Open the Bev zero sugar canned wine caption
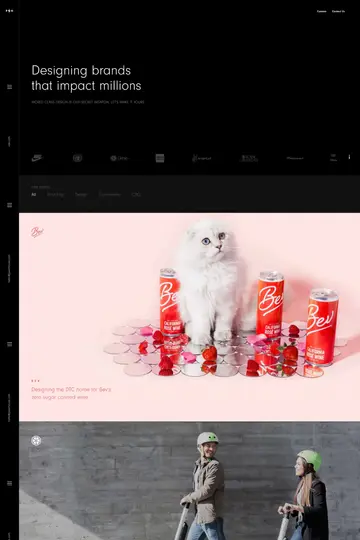360x540 pixels. tap(71, 393)
